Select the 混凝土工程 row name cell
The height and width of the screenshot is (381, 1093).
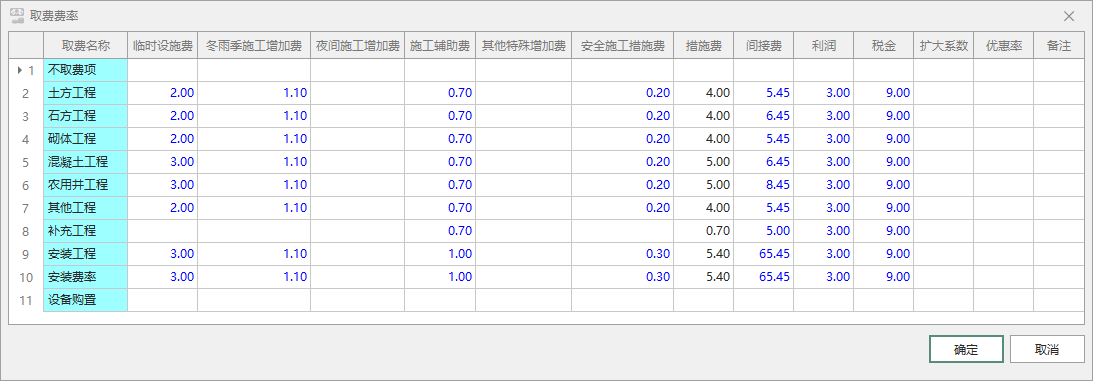(x=86, y=162)
